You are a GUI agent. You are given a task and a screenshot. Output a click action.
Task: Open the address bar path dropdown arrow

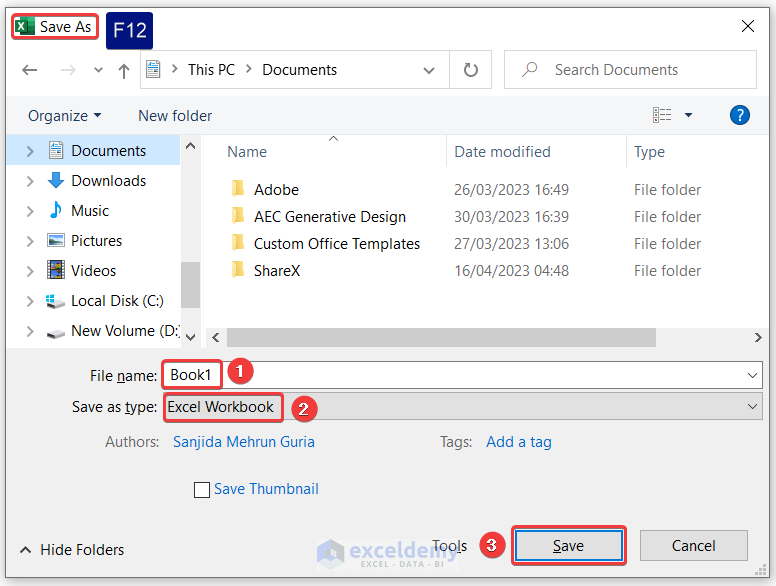429,70
